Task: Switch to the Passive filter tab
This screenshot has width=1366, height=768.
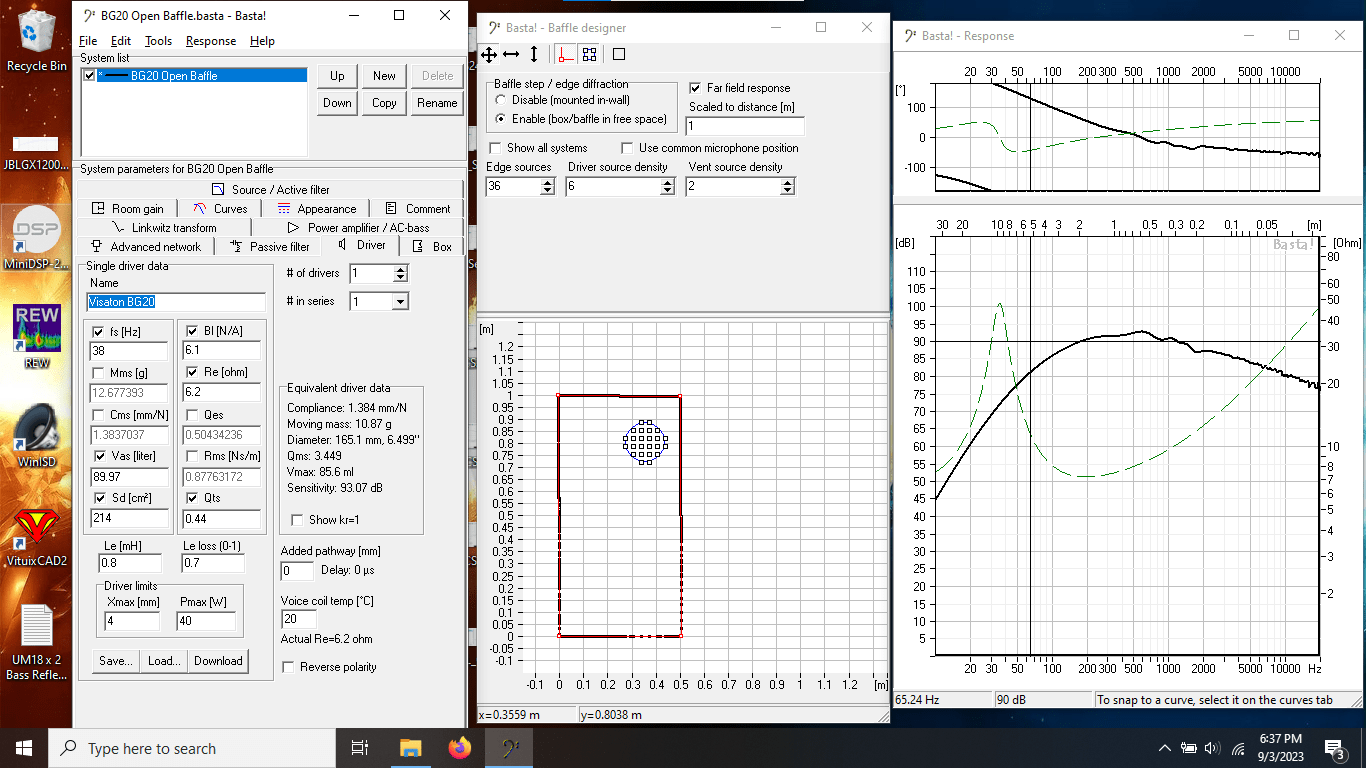Action: click(269, 246)
